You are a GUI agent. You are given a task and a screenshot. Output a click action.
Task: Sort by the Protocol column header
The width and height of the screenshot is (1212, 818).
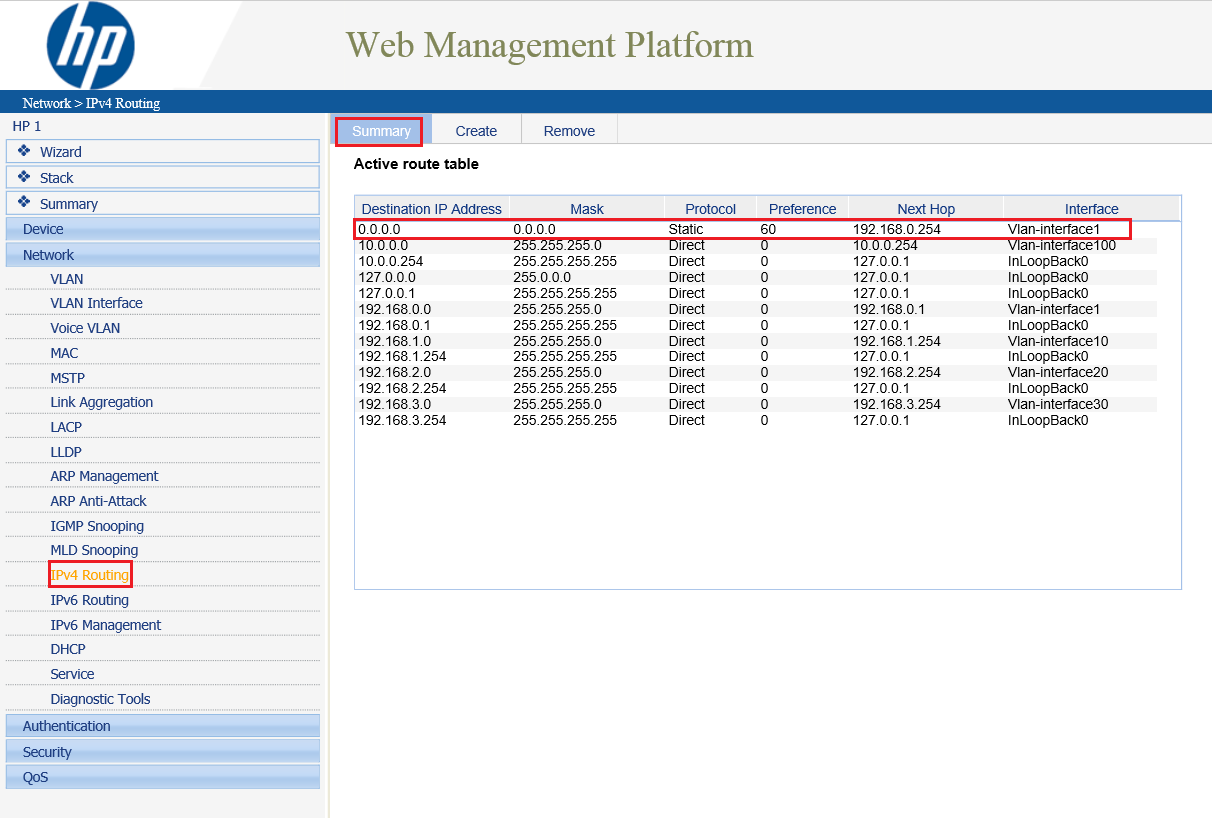[711, 209]
